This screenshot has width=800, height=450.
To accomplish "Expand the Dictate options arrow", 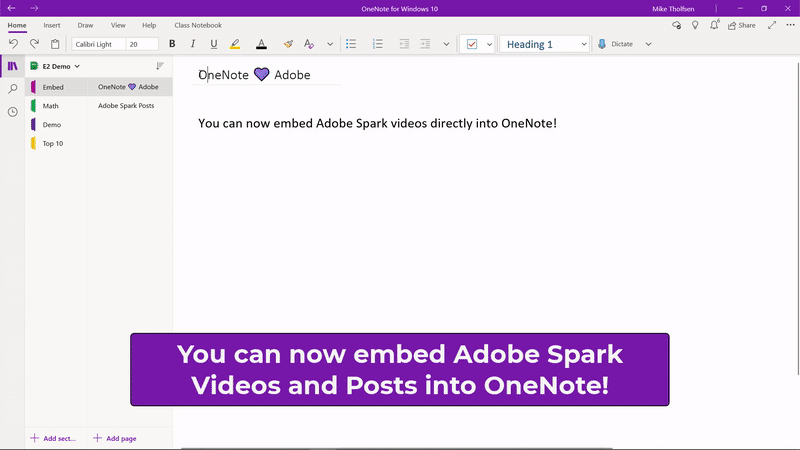I will click(x=648, y=44).
